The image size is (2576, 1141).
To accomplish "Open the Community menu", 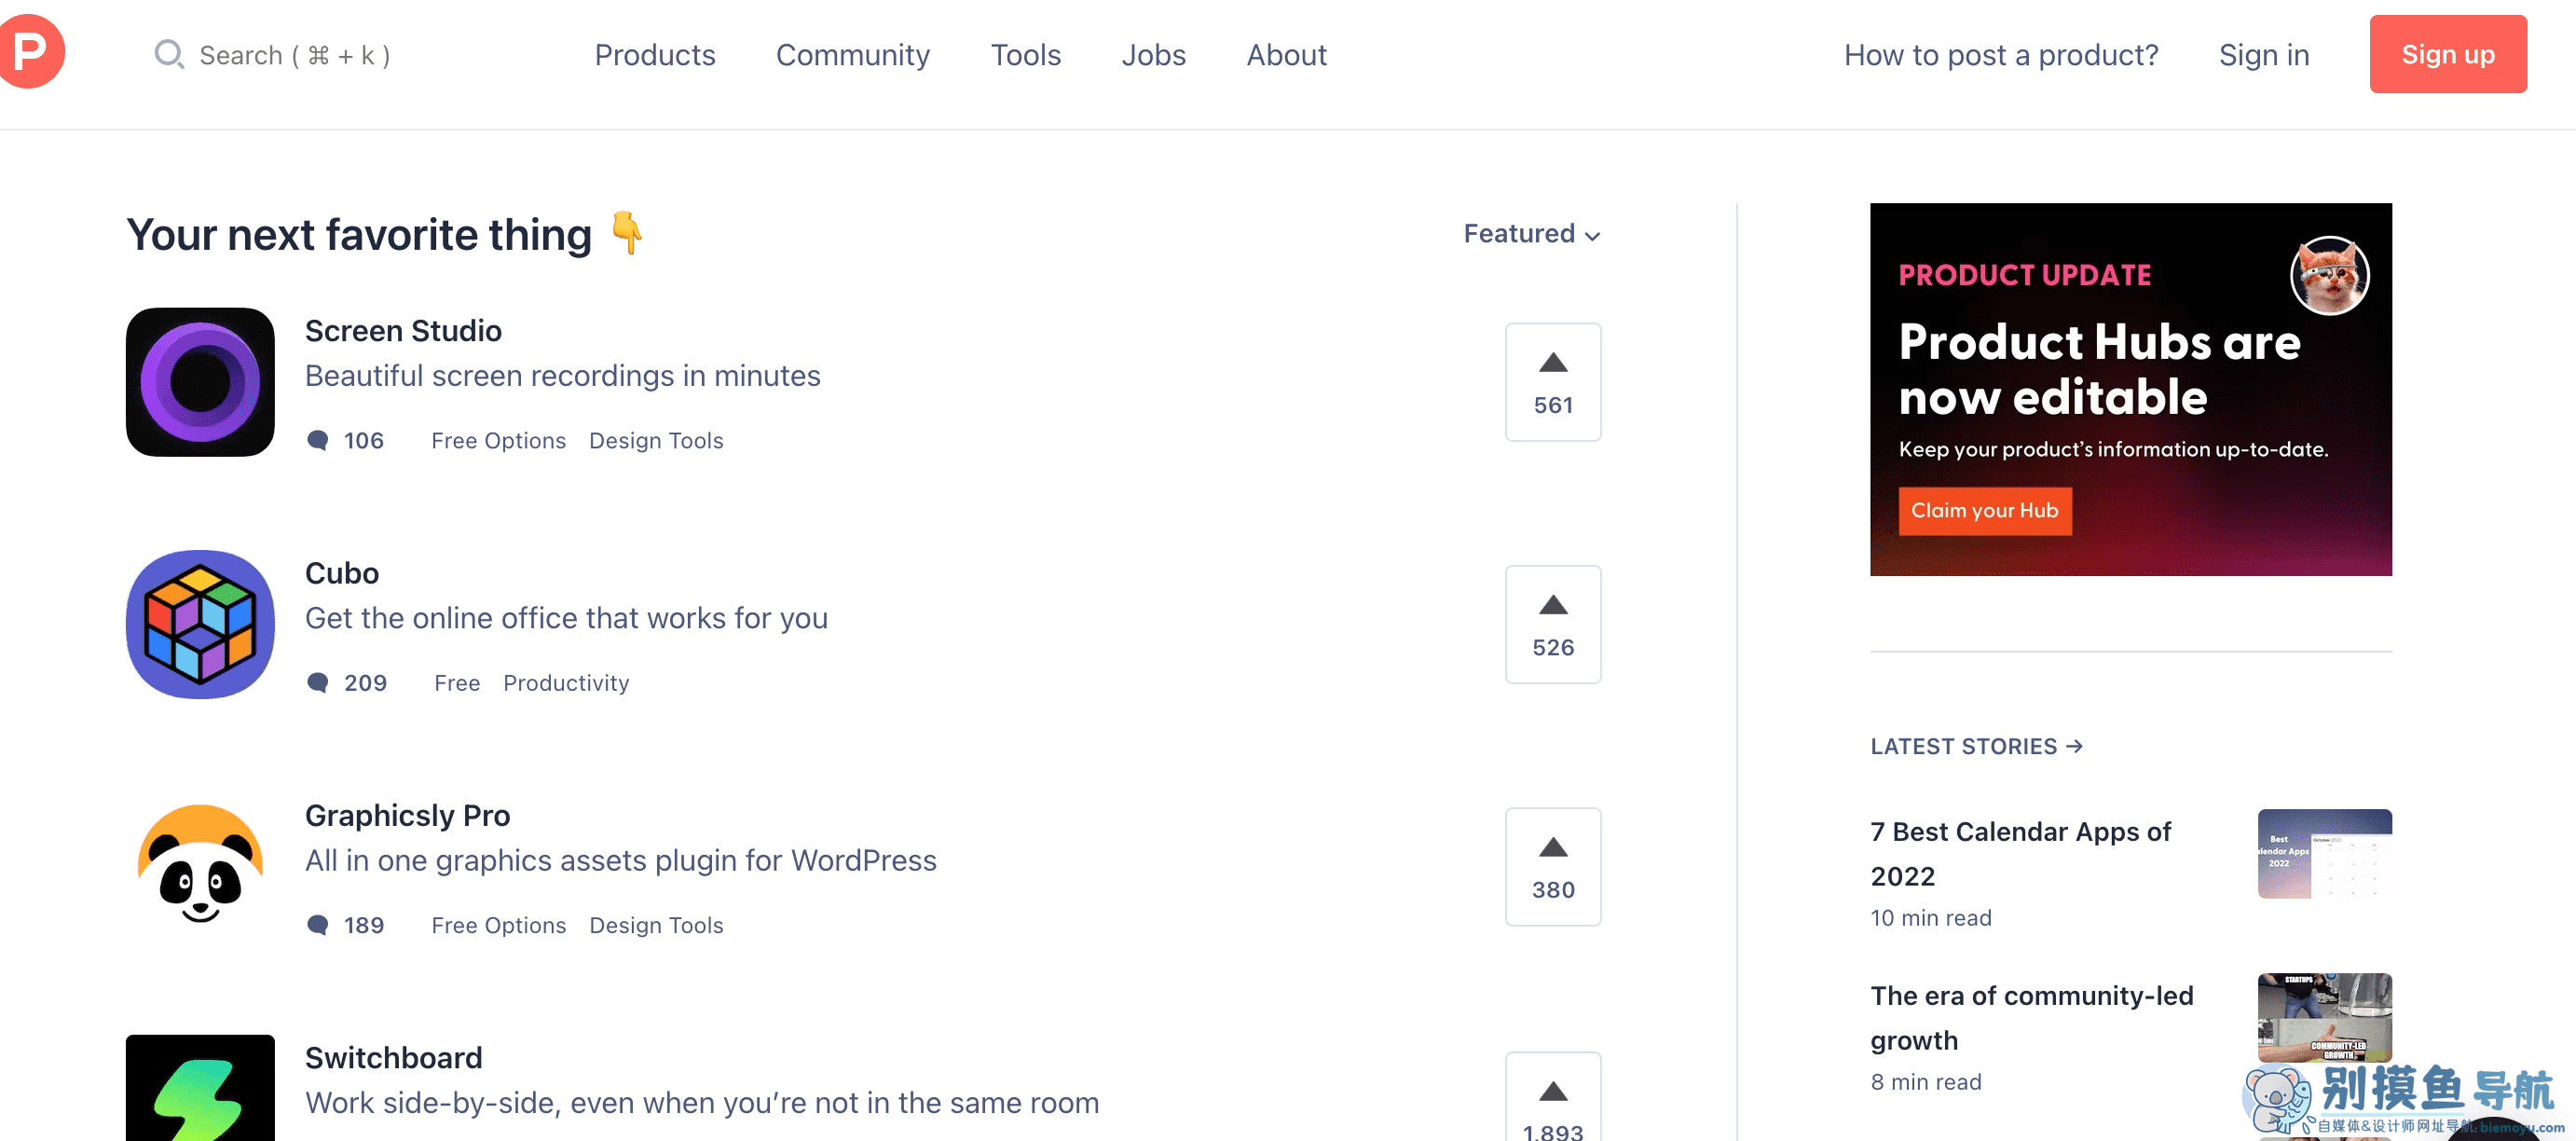I will point(853,55).
